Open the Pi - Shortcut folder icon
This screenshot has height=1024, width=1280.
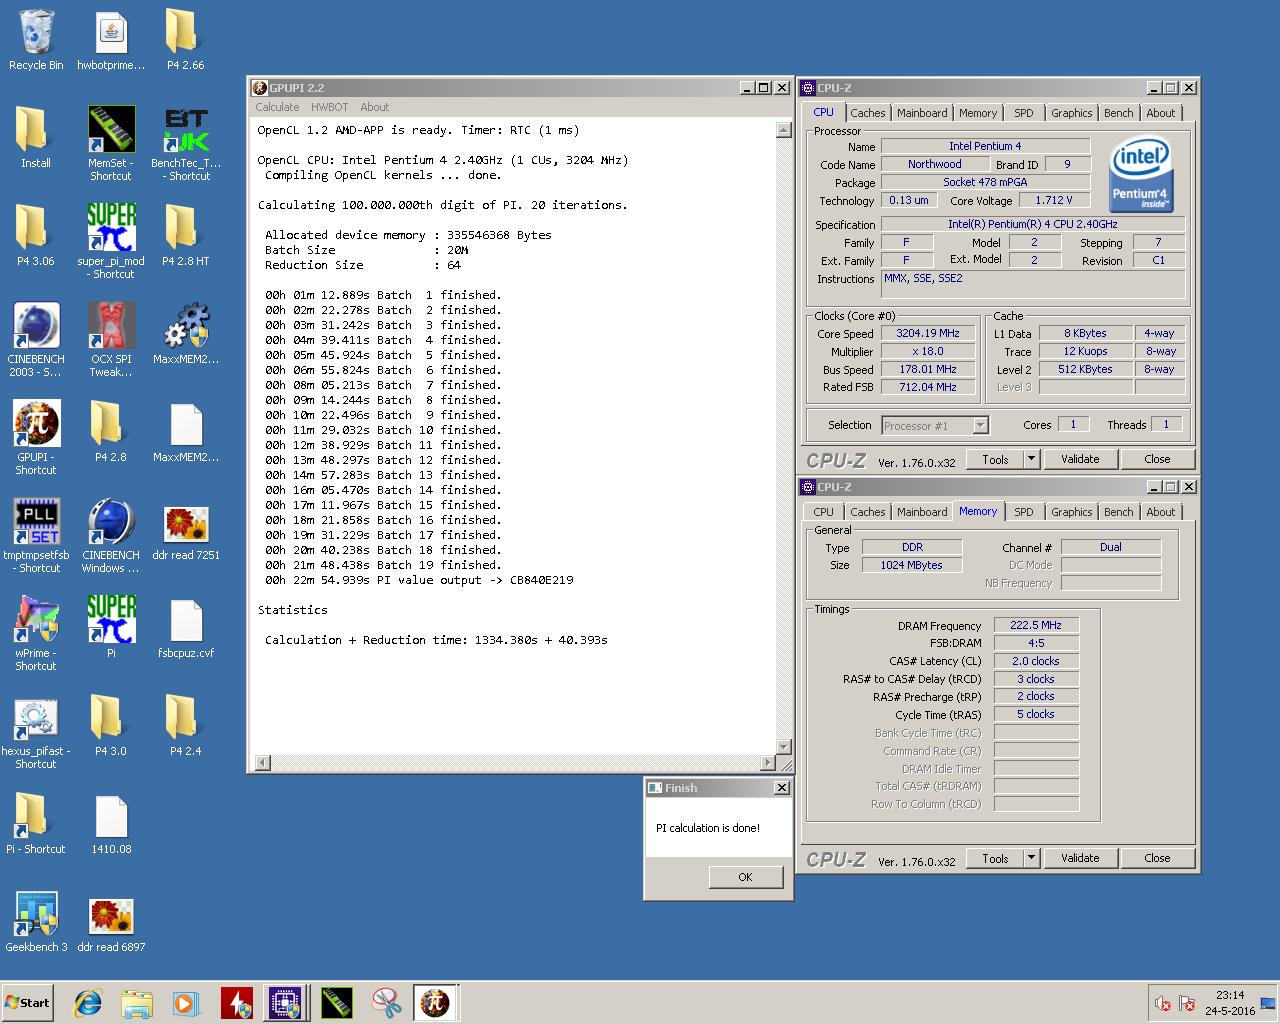tap(36, 824)
